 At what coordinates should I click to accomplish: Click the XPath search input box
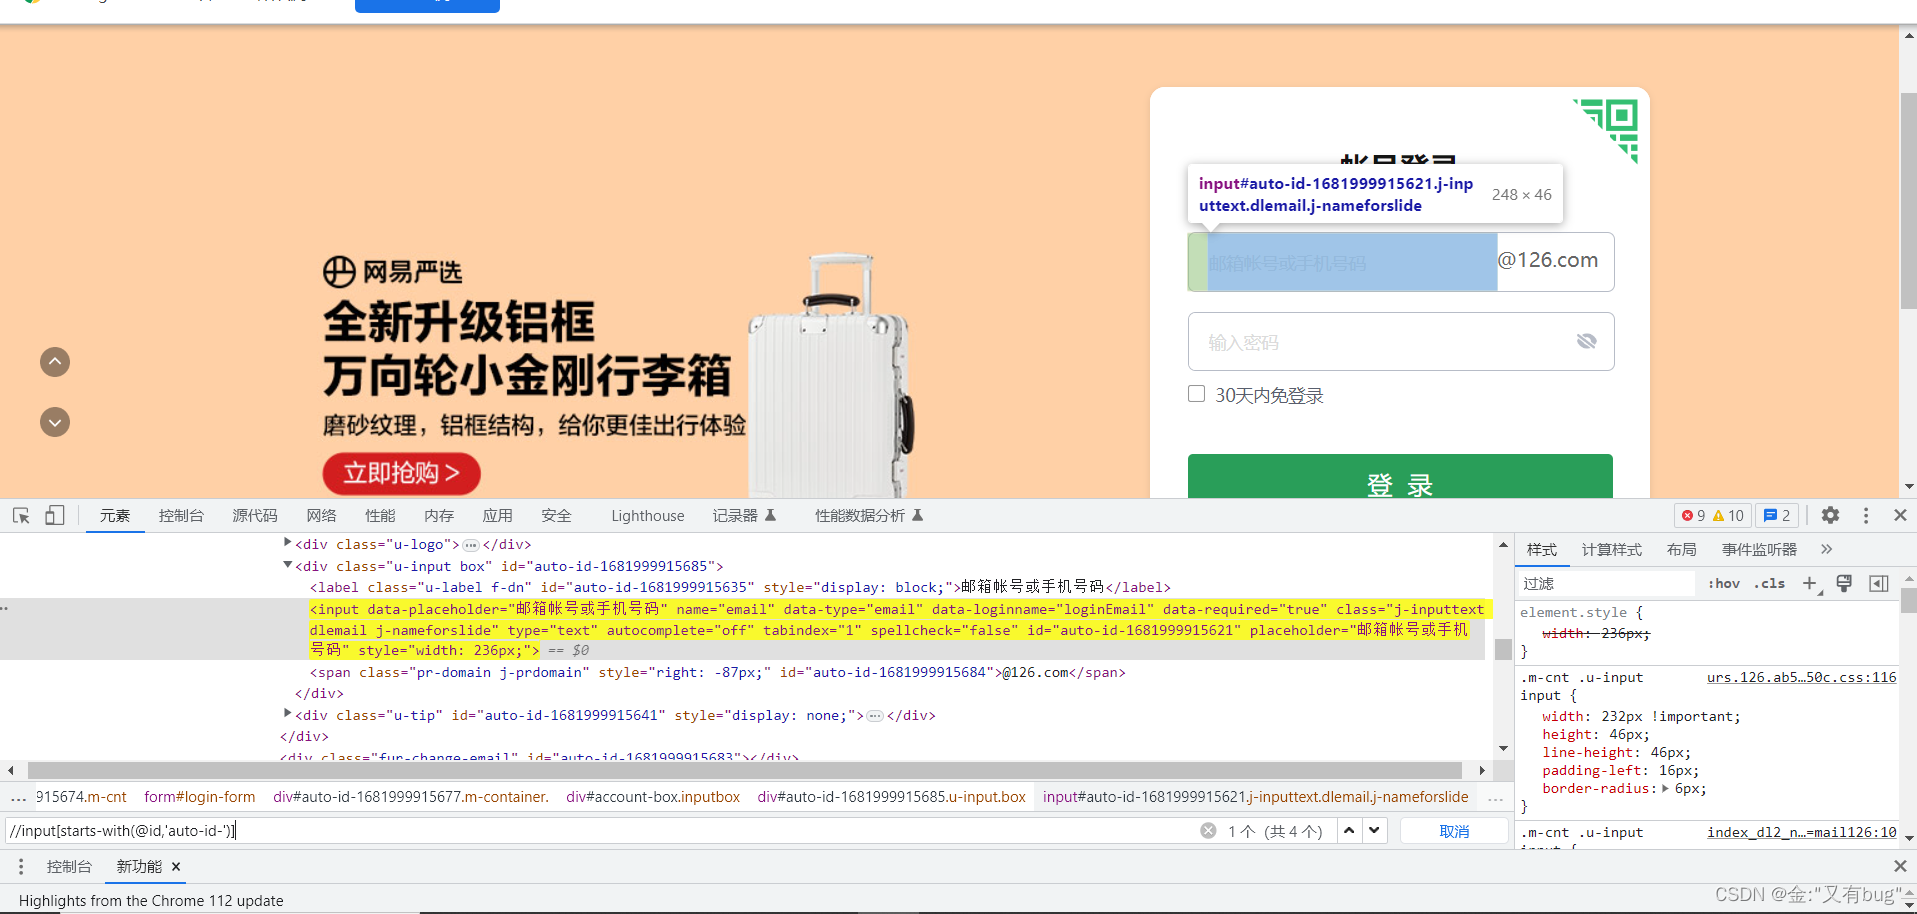pyautogui.click(x=600, y=831)
